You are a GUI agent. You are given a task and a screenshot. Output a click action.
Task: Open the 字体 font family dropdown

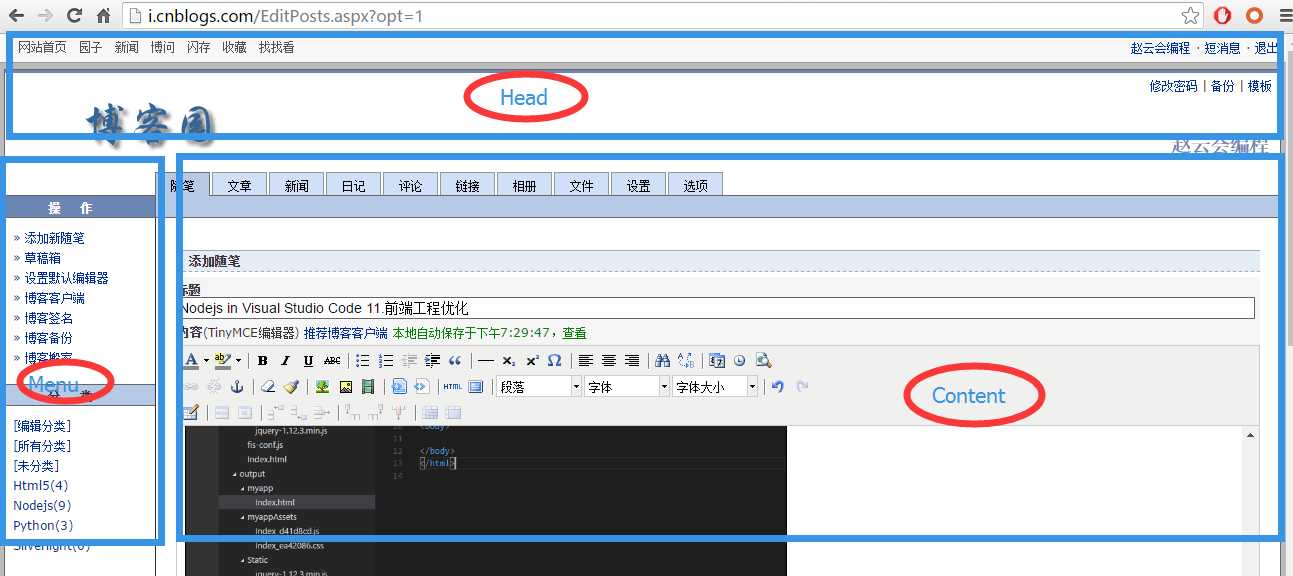[627, 387]
